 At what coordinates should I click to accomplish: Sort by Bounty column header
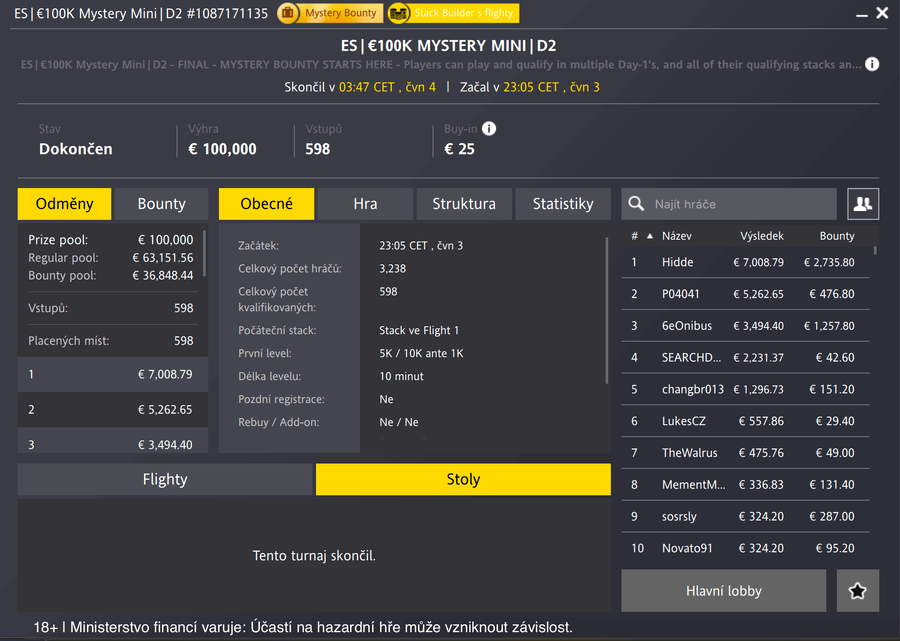(837, 236)
